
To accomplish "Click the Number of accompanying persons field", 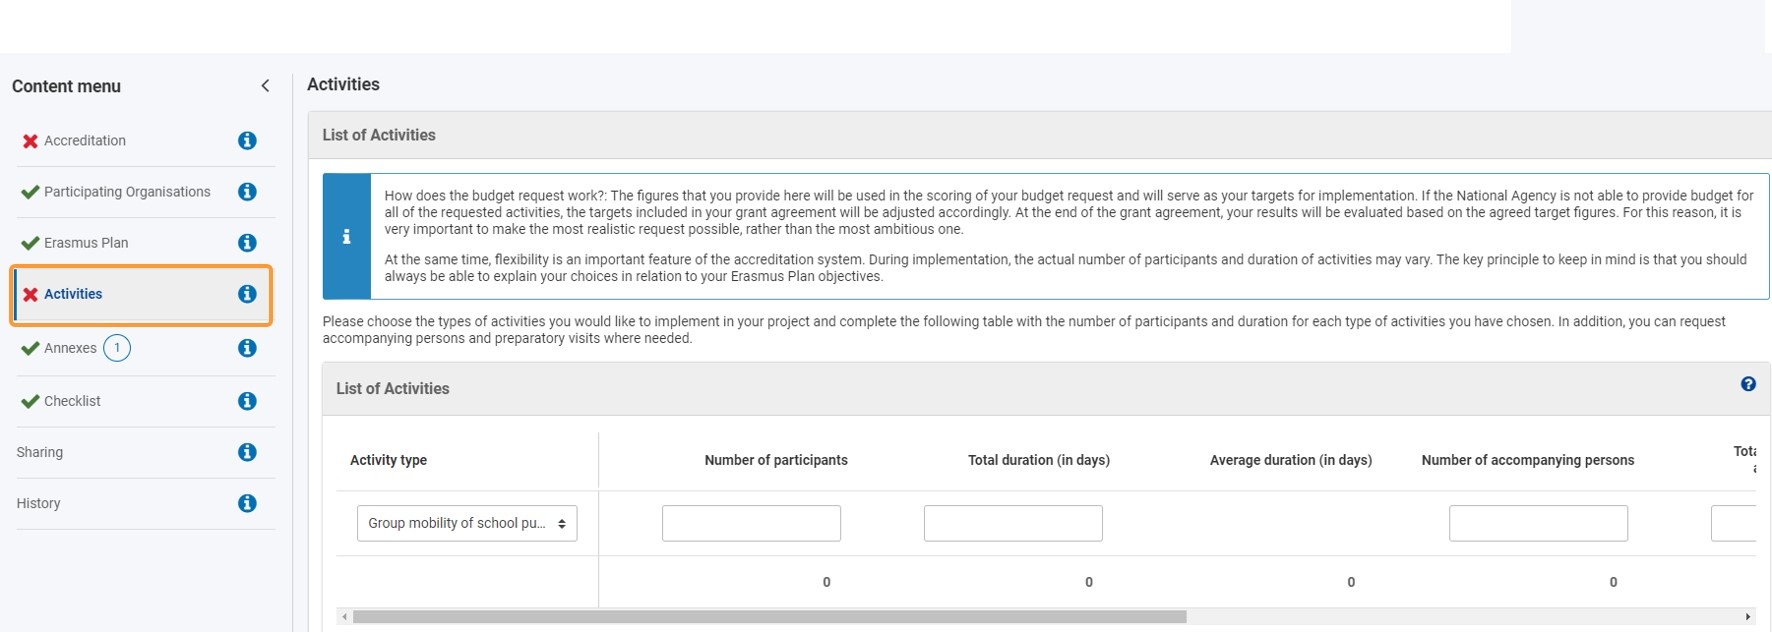I will pos(1538,523).
